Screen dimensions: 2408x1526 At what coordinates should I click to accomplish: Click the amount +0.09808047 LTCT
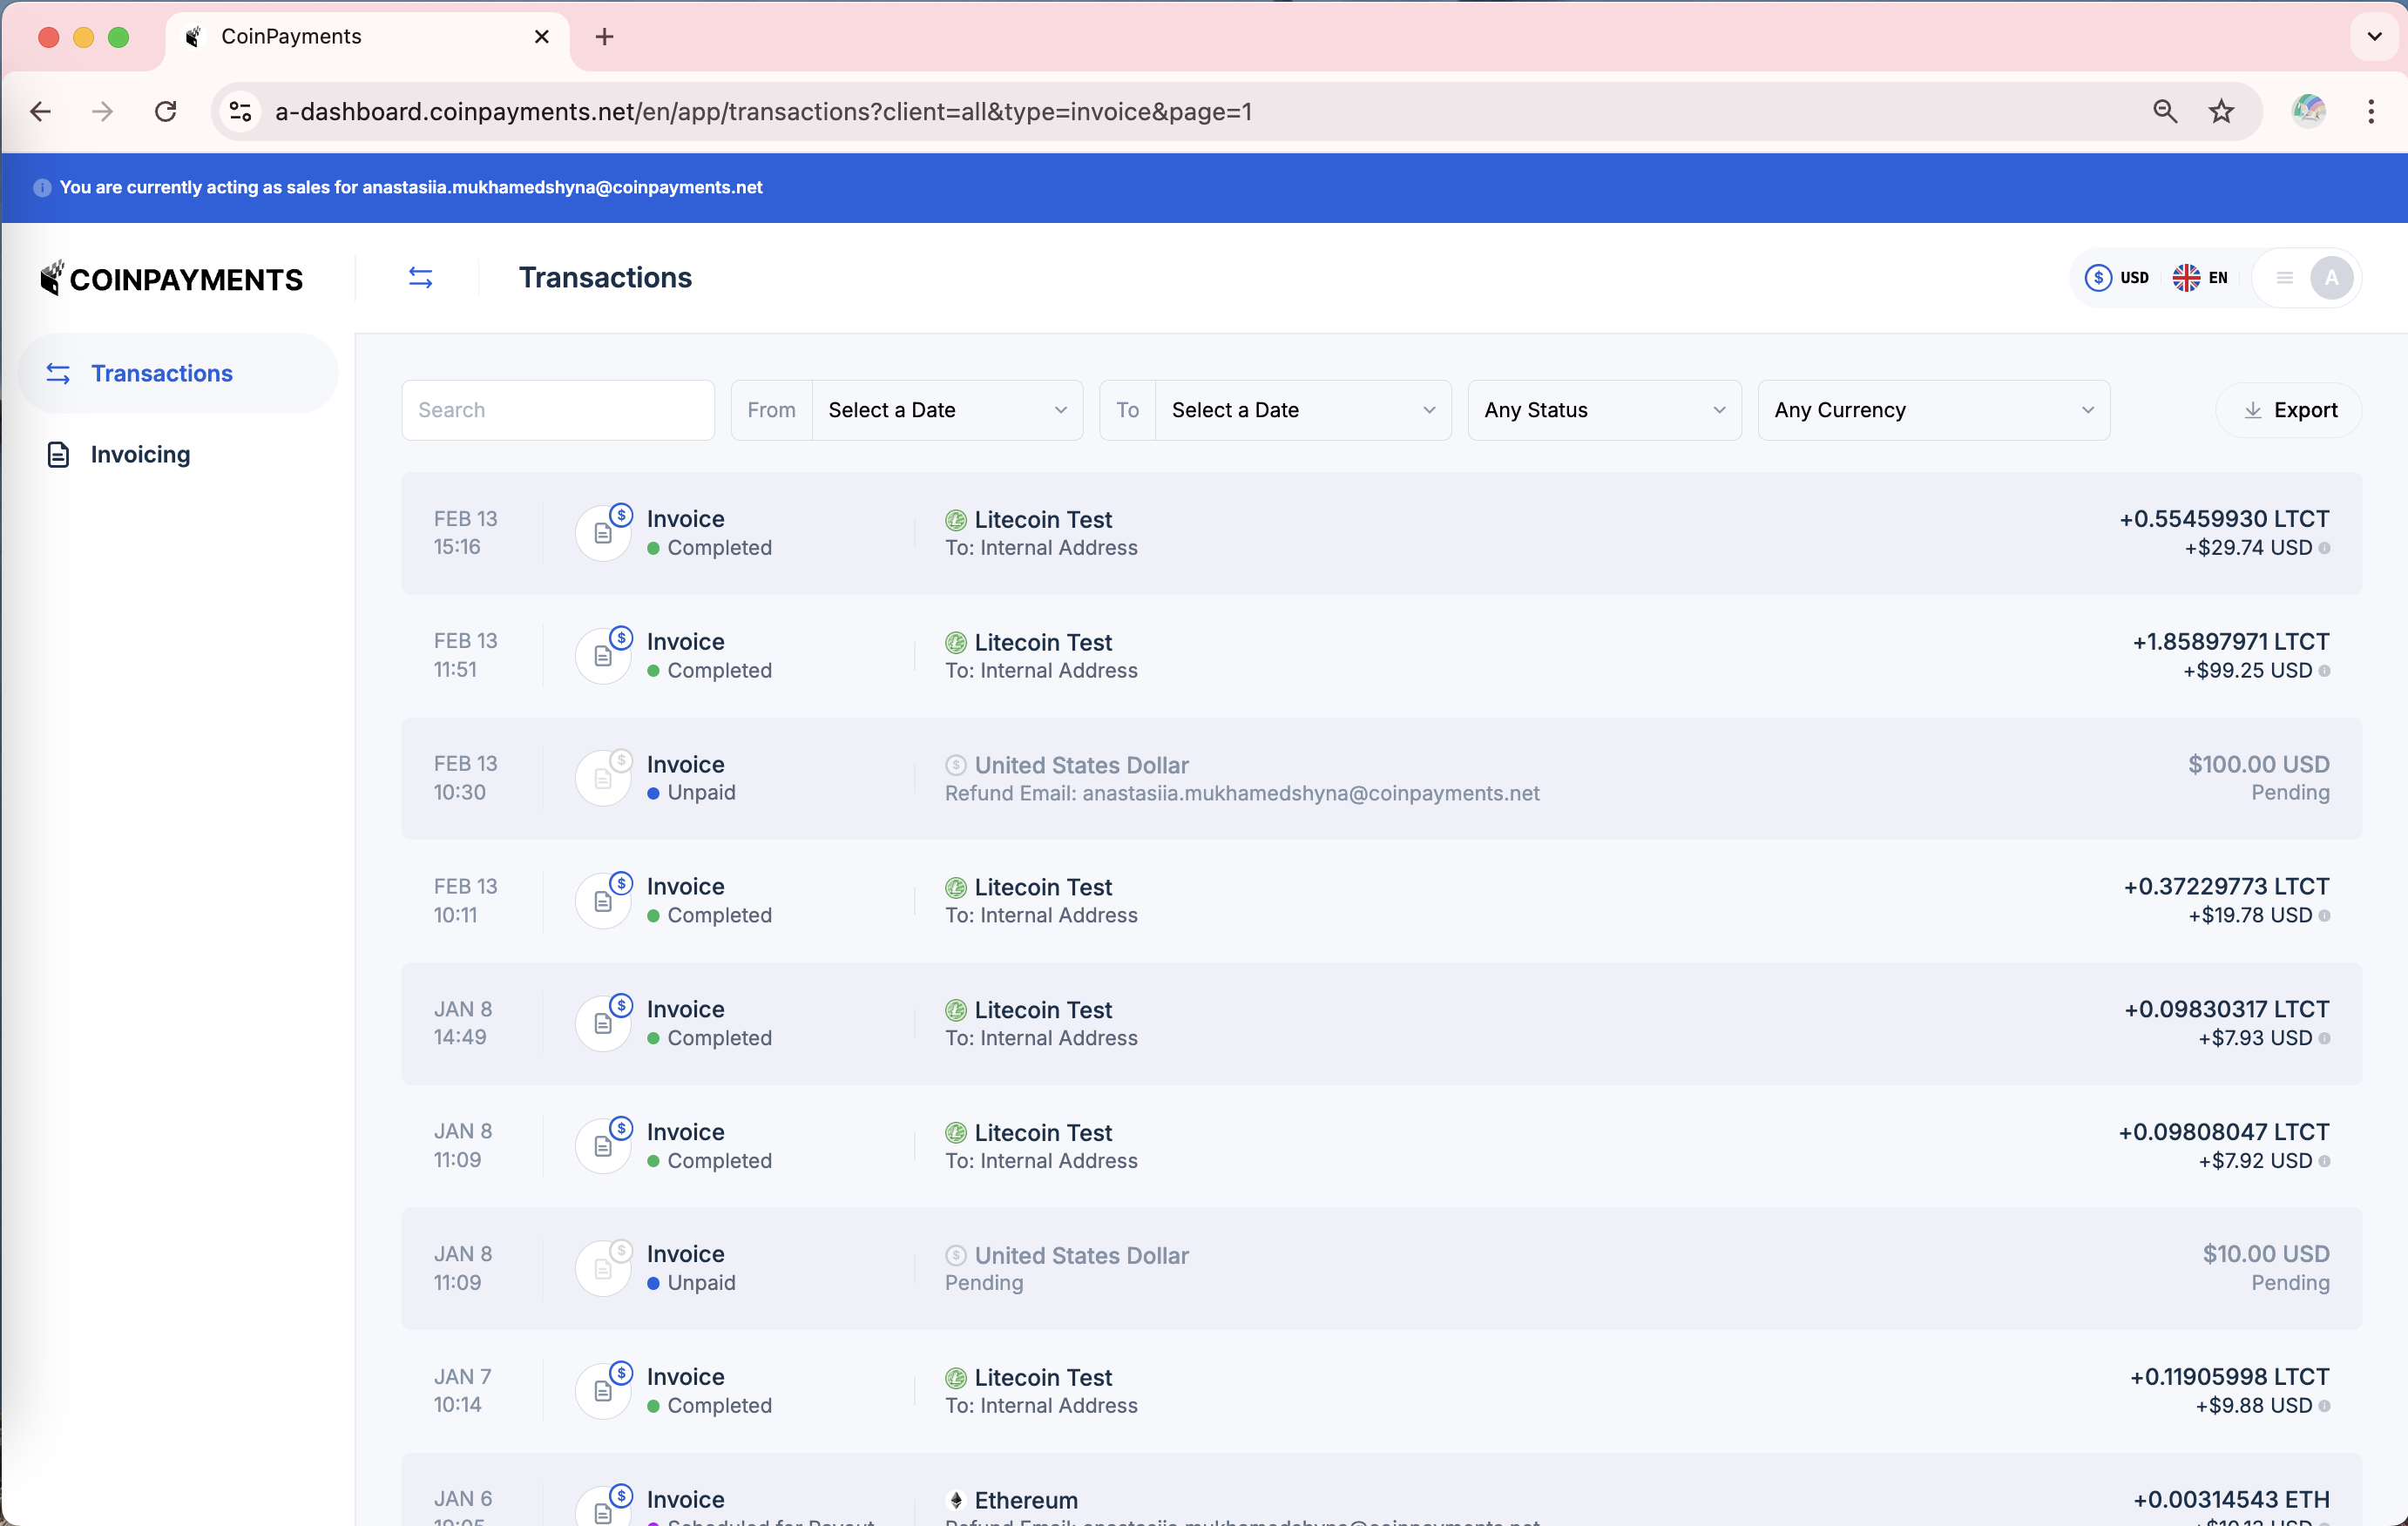[2223, 1132]
